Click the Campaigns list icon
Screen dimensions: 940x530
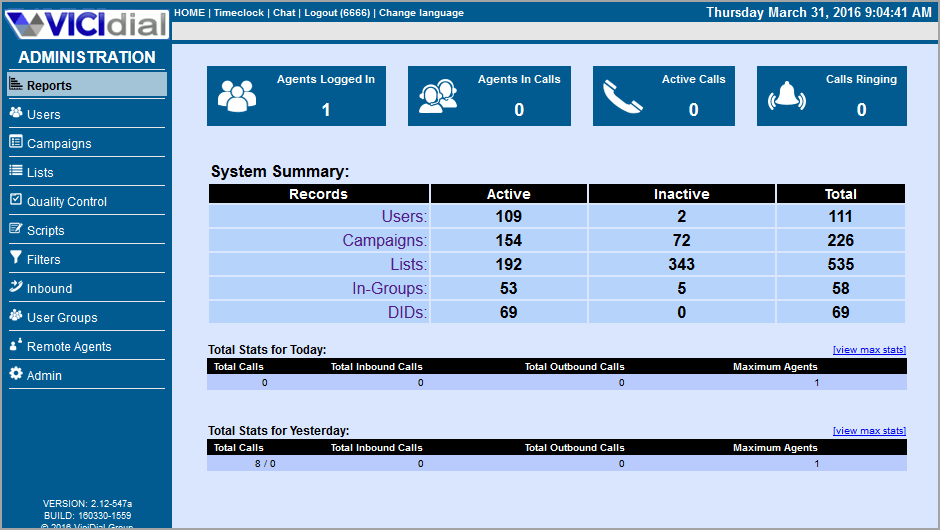tap(16, 142)
